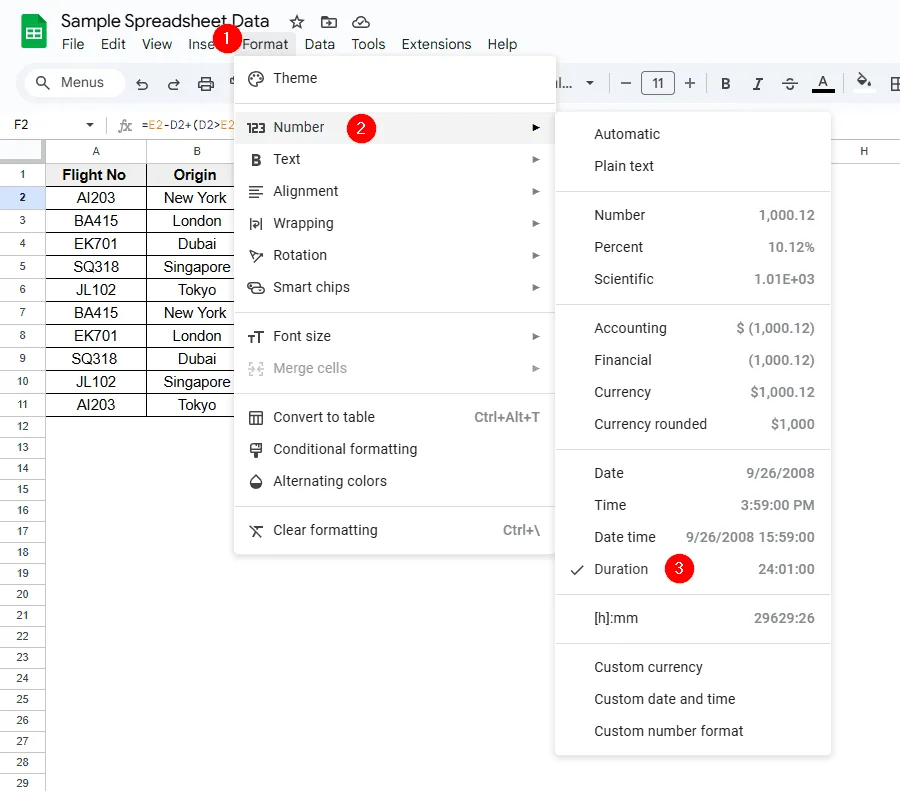
Task: Toggle the checked Duration format
Action: [693, 569]
